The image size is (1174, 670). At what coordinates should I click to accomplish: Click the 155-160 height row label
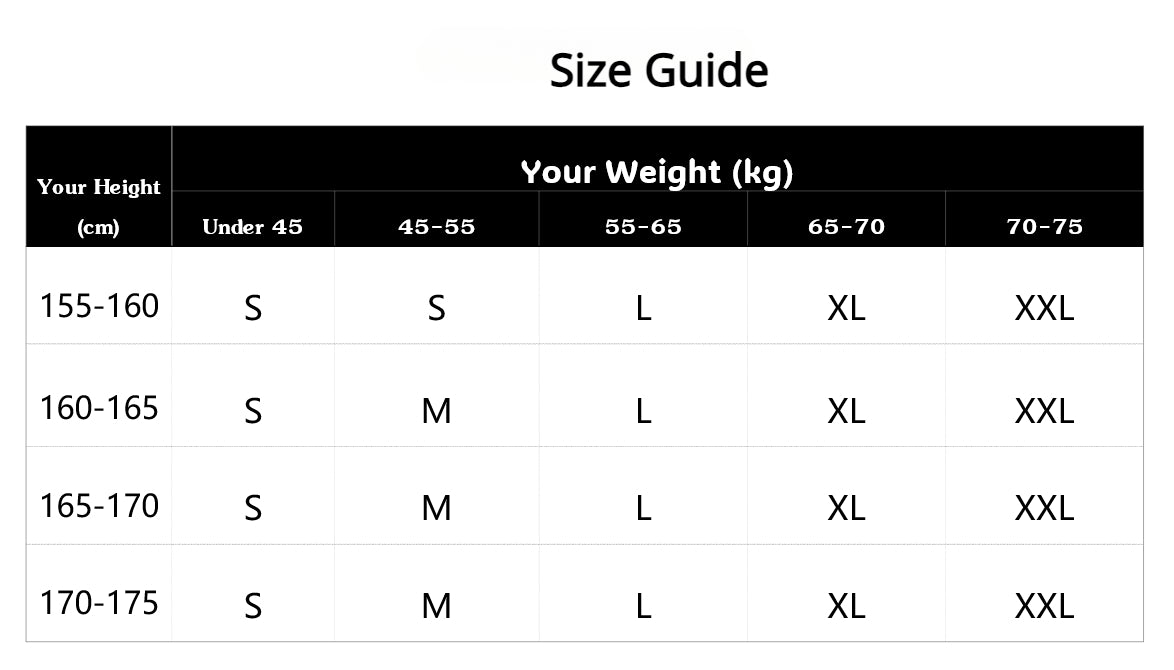tap(99, 306)
